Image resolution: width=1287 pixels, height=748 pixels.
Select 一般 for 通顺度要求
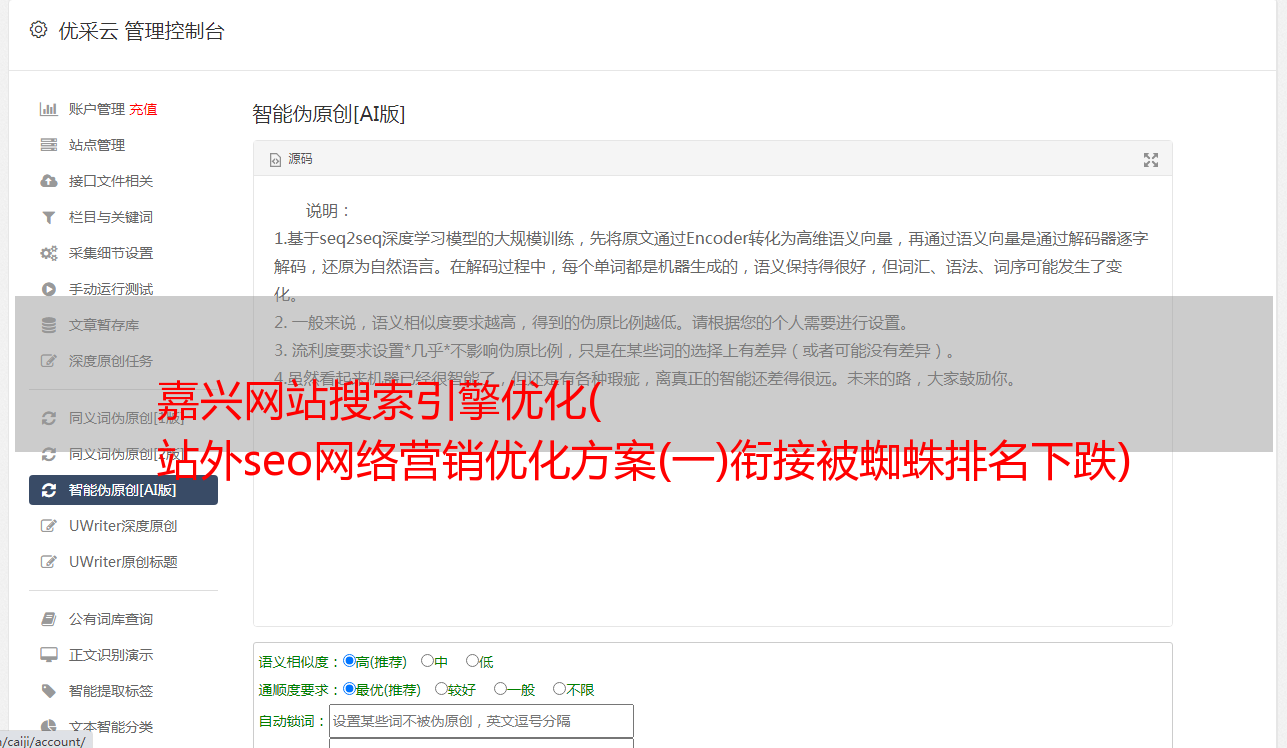(499, 689)
